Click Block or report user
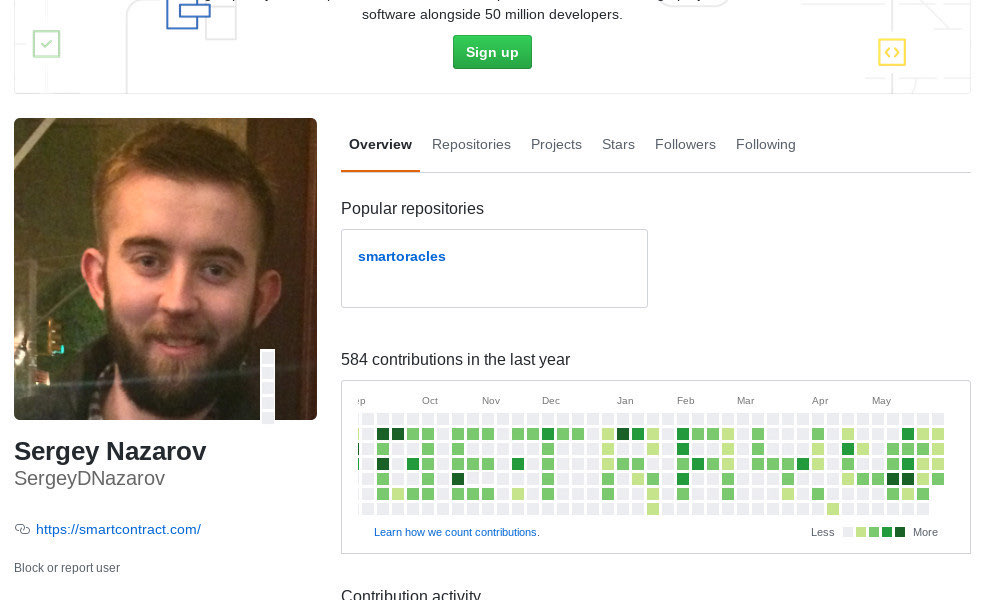 tap(67, 568)
